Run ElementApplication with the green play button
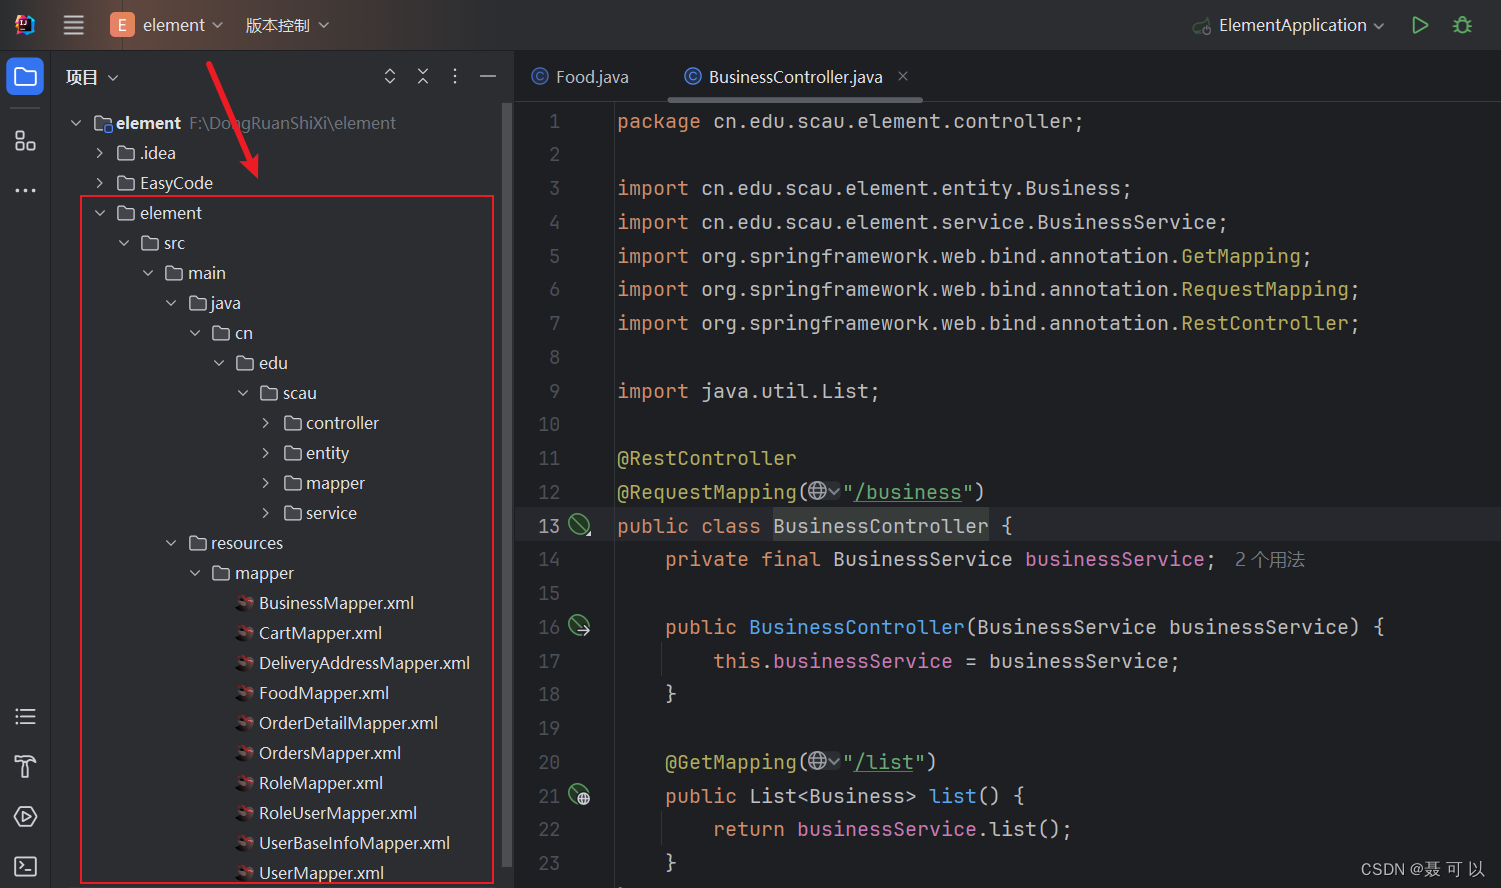Image resolution: width=1501 pixels, height=888 pixels. tap(1419, 25)
